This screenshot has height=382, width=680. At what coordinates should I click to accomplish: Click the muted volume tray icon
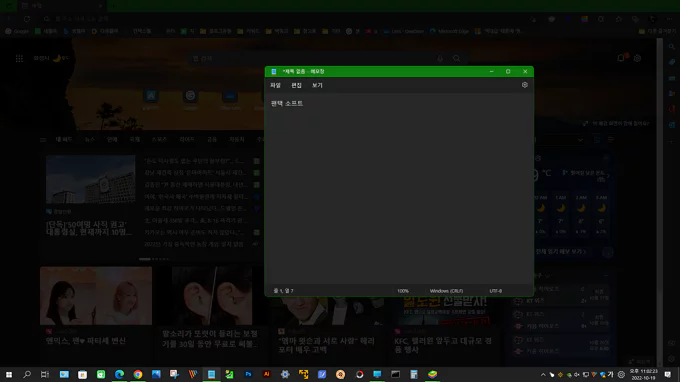pyautogui.click(x=577, y=375)
